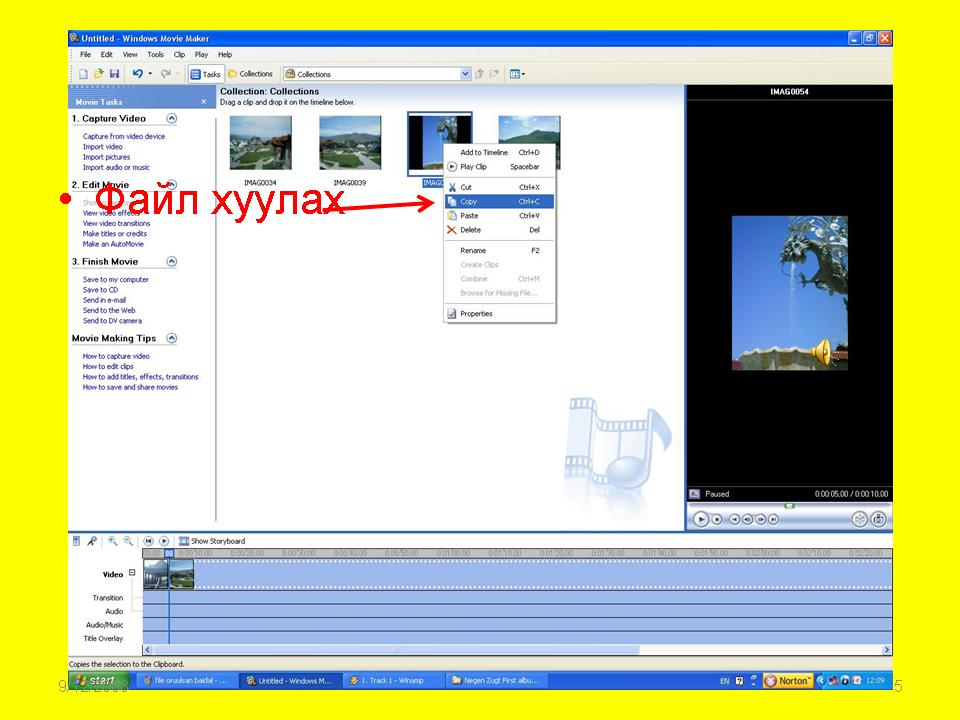
Task: Click the Zoom Timeline In magnifier
Action: pos(113,541)
